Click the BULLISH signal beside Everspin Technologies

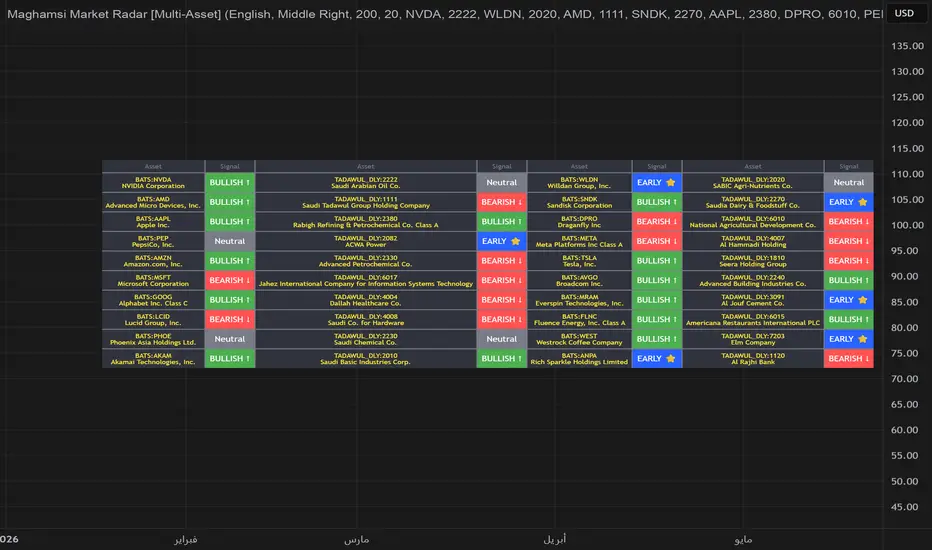pyautogui.click(x=657, y=300)
